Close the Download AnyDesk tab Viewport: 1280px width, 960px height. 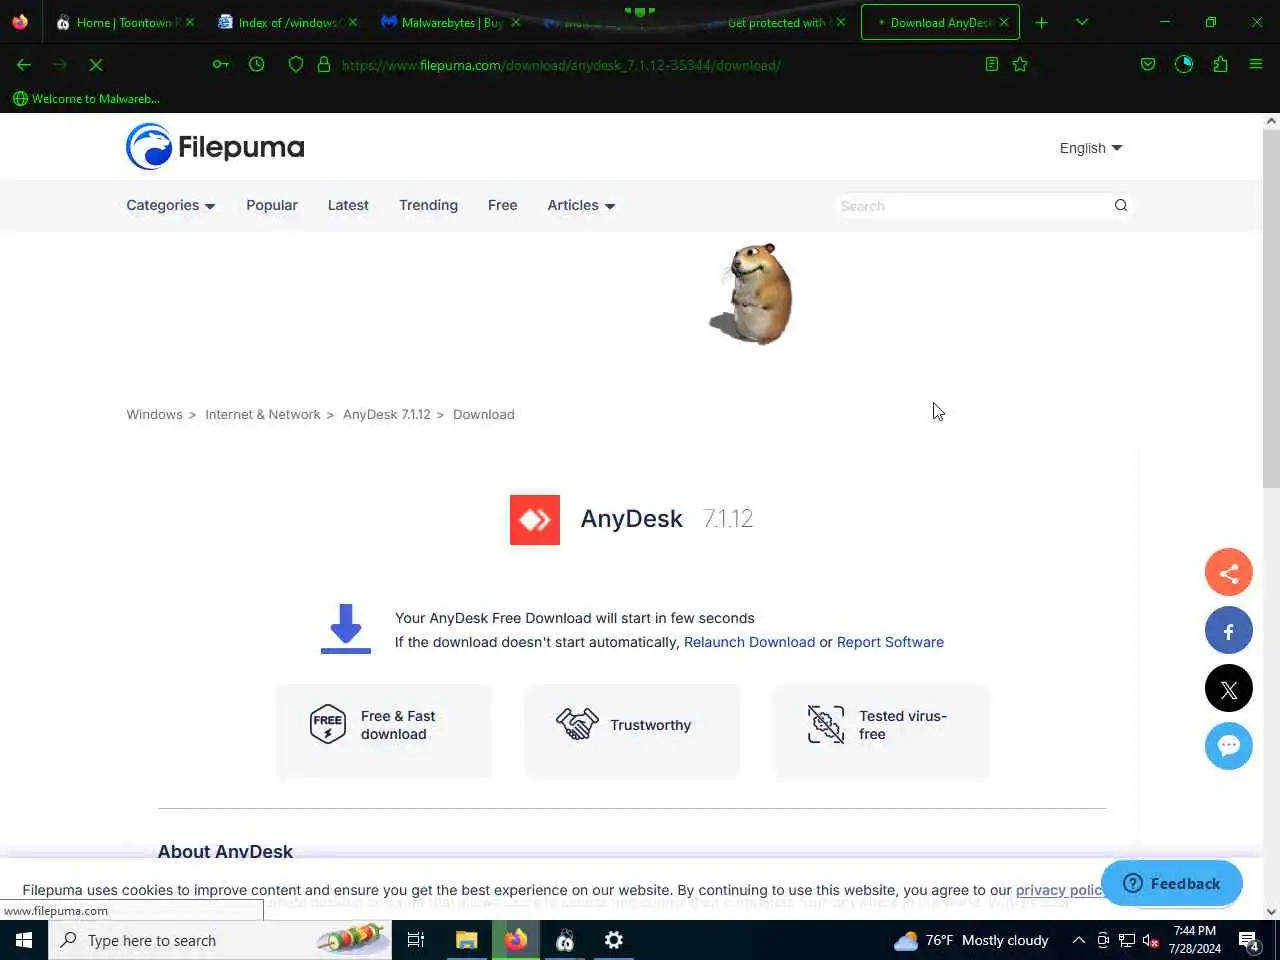click(1004, 22)
